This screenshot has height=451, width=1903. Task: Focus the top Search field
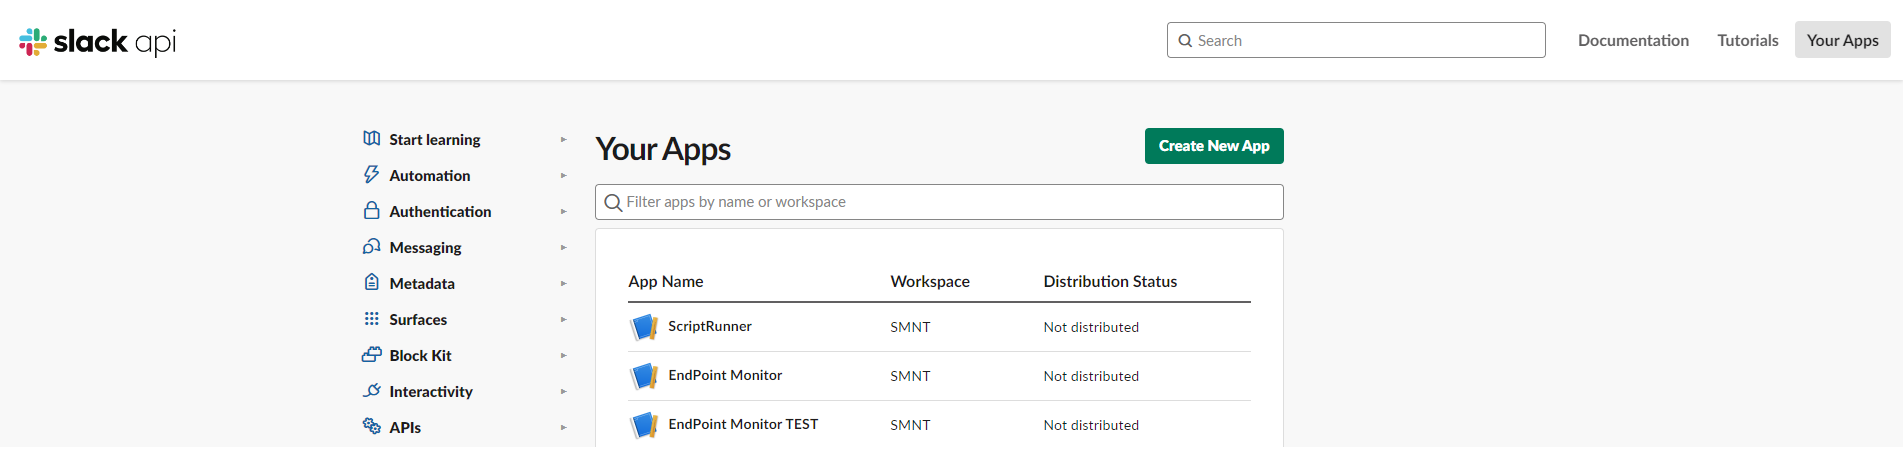[x=1356, y=40]
